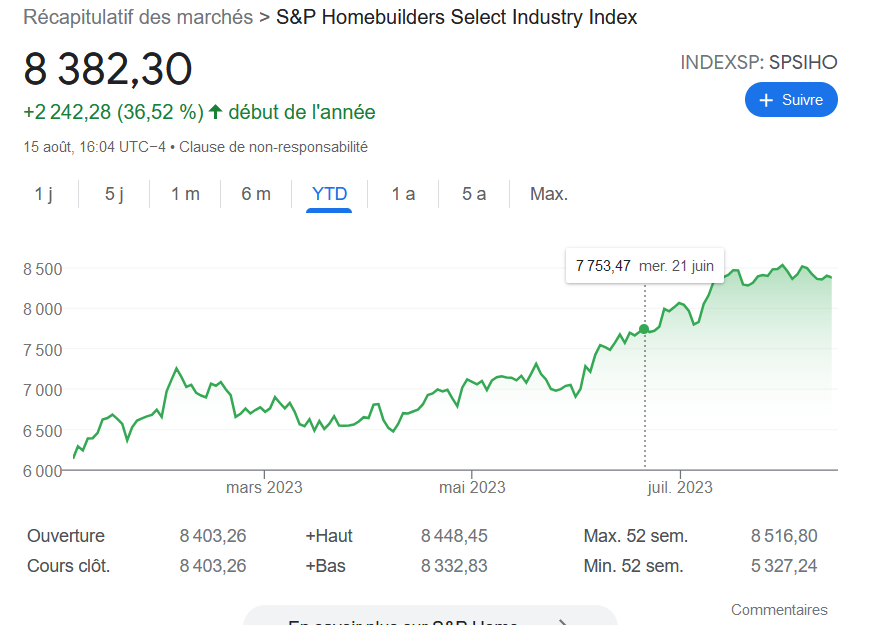Select the 1 j time range tab

[43, 194]
